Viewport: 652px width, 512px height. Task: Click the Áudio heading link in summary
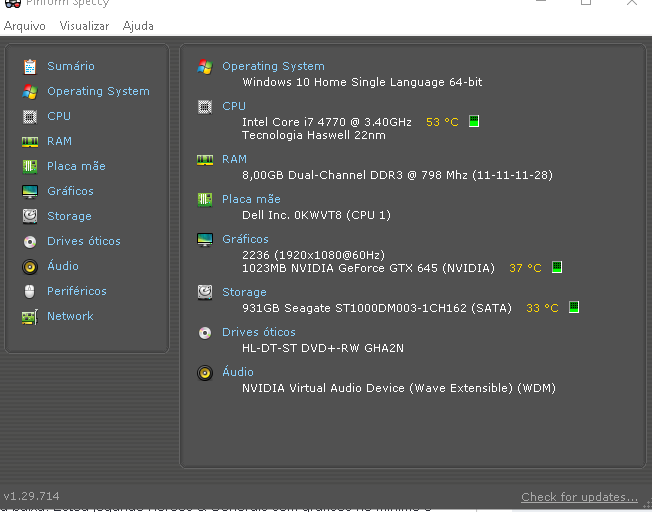point(238,372)
